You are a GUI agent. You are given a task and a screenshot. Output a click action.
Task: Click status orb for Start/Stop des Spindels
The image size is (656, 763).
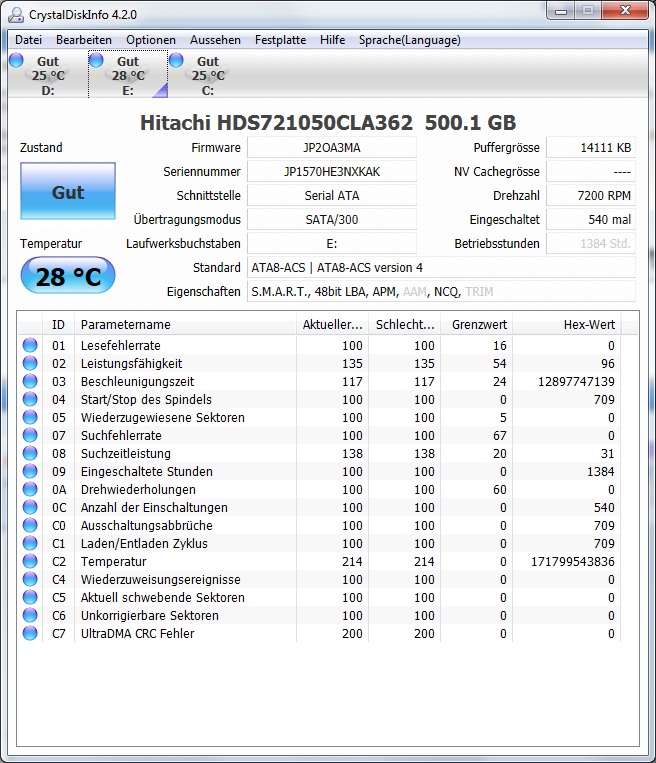pyautogui.click(x=30, y=399)
